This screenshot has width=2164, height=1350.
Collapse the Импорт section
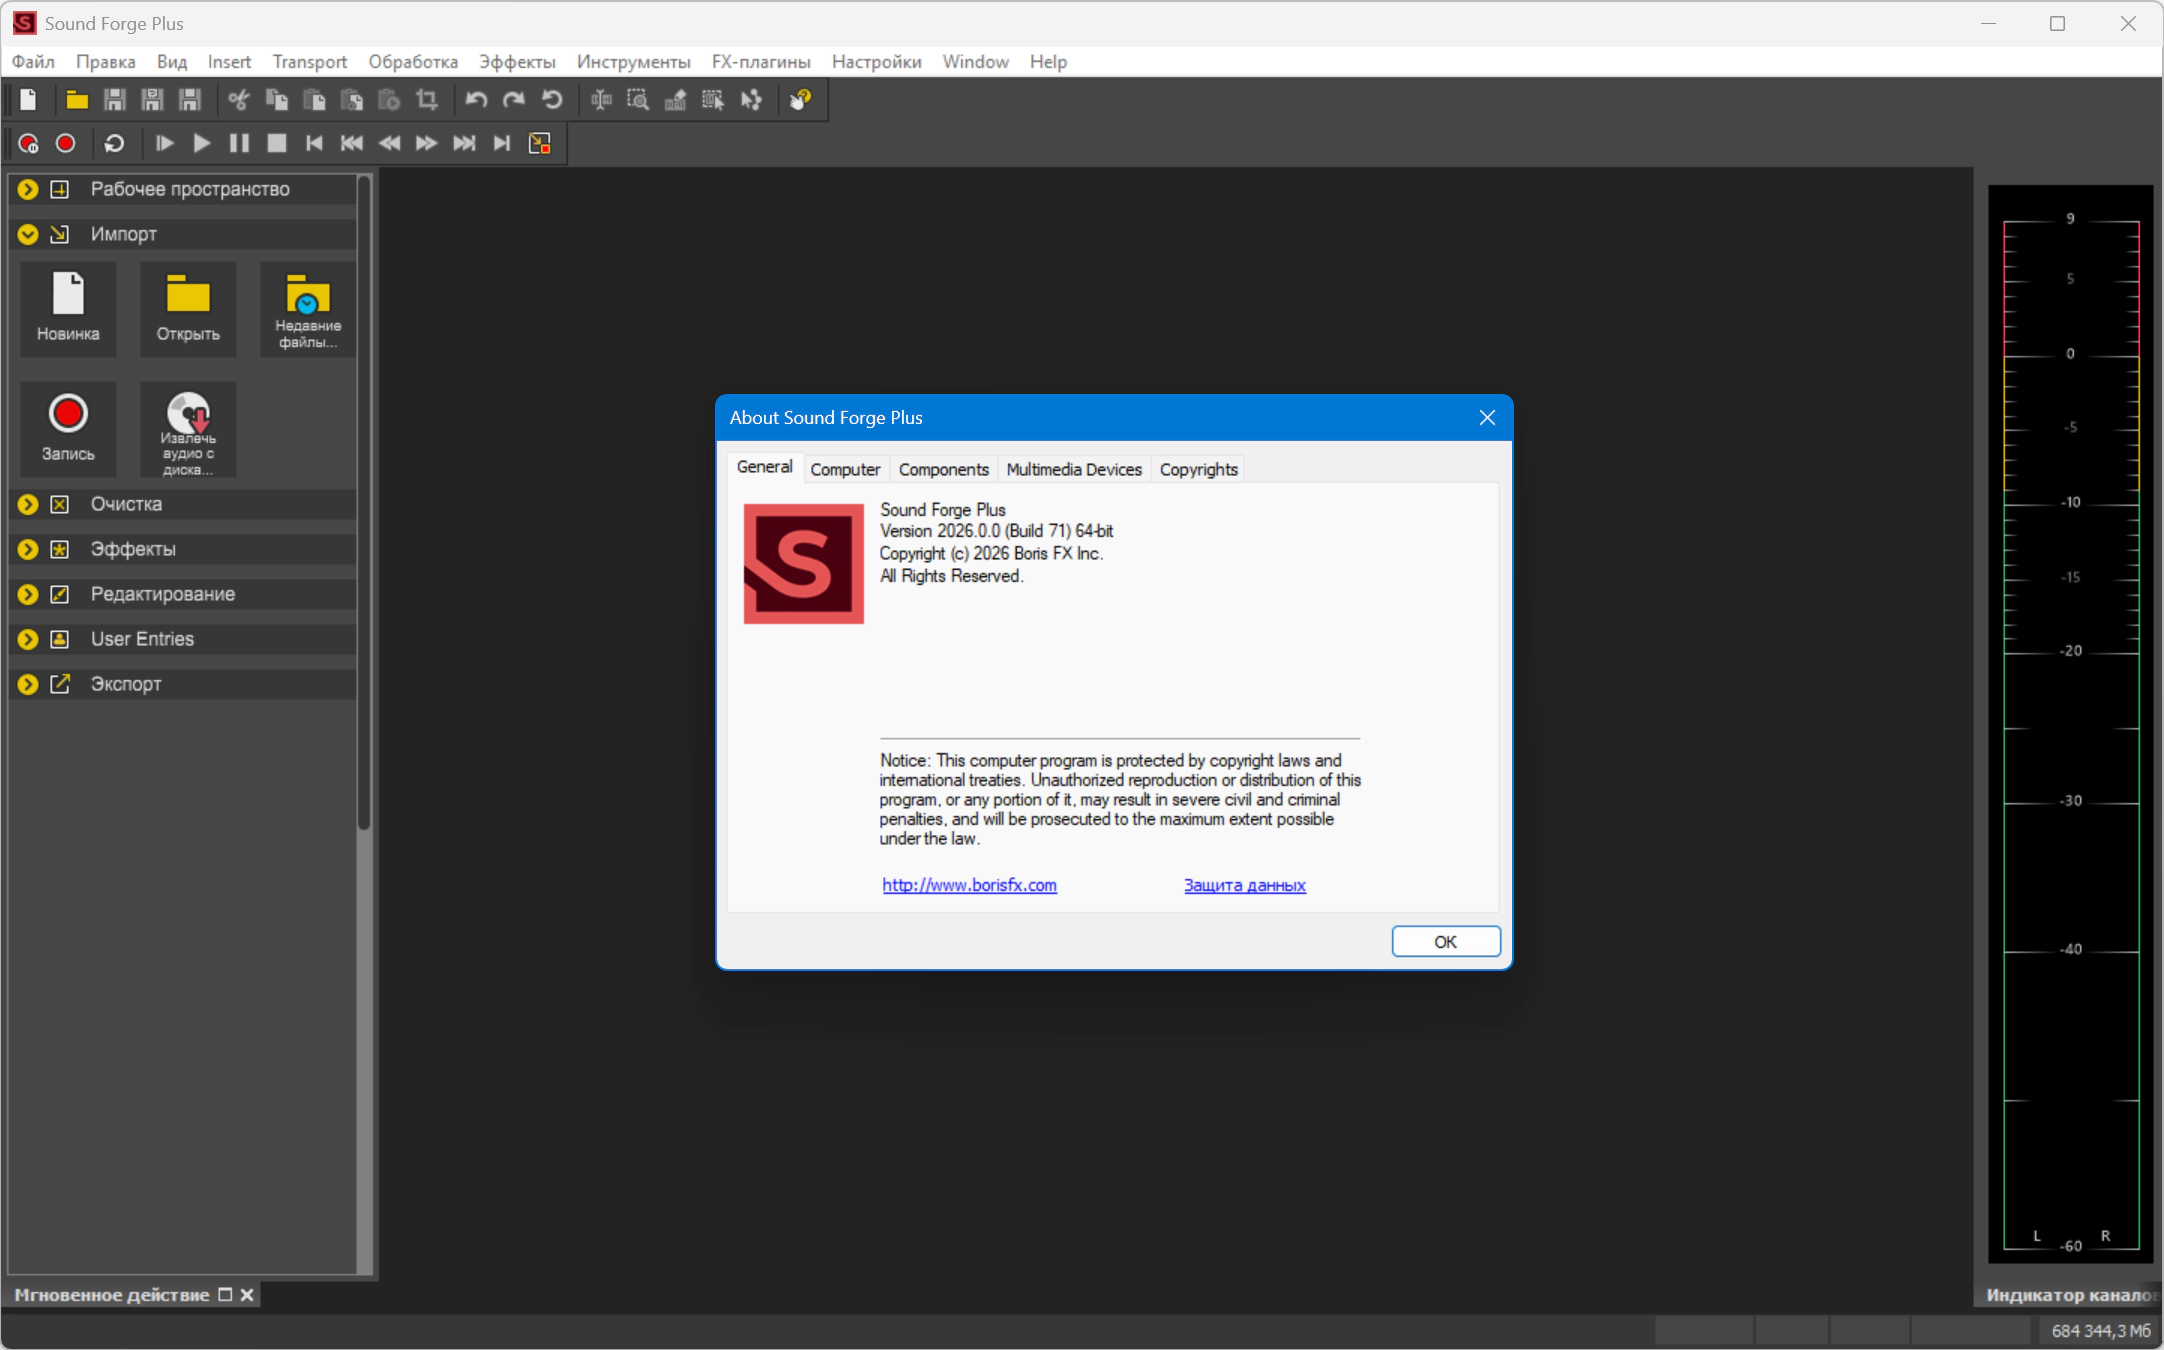point(28,234)
